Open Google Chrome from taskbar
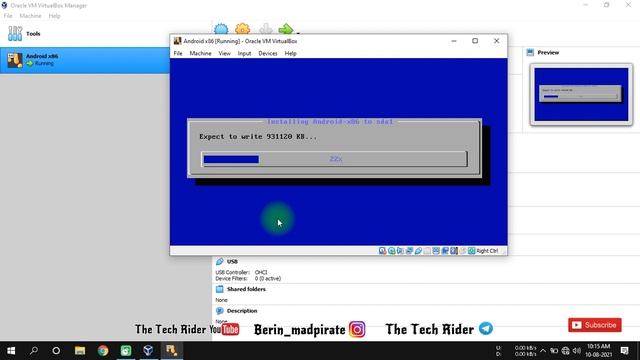Image resolution: width=640 pixels, height=360 pixels. coord(103,351)
